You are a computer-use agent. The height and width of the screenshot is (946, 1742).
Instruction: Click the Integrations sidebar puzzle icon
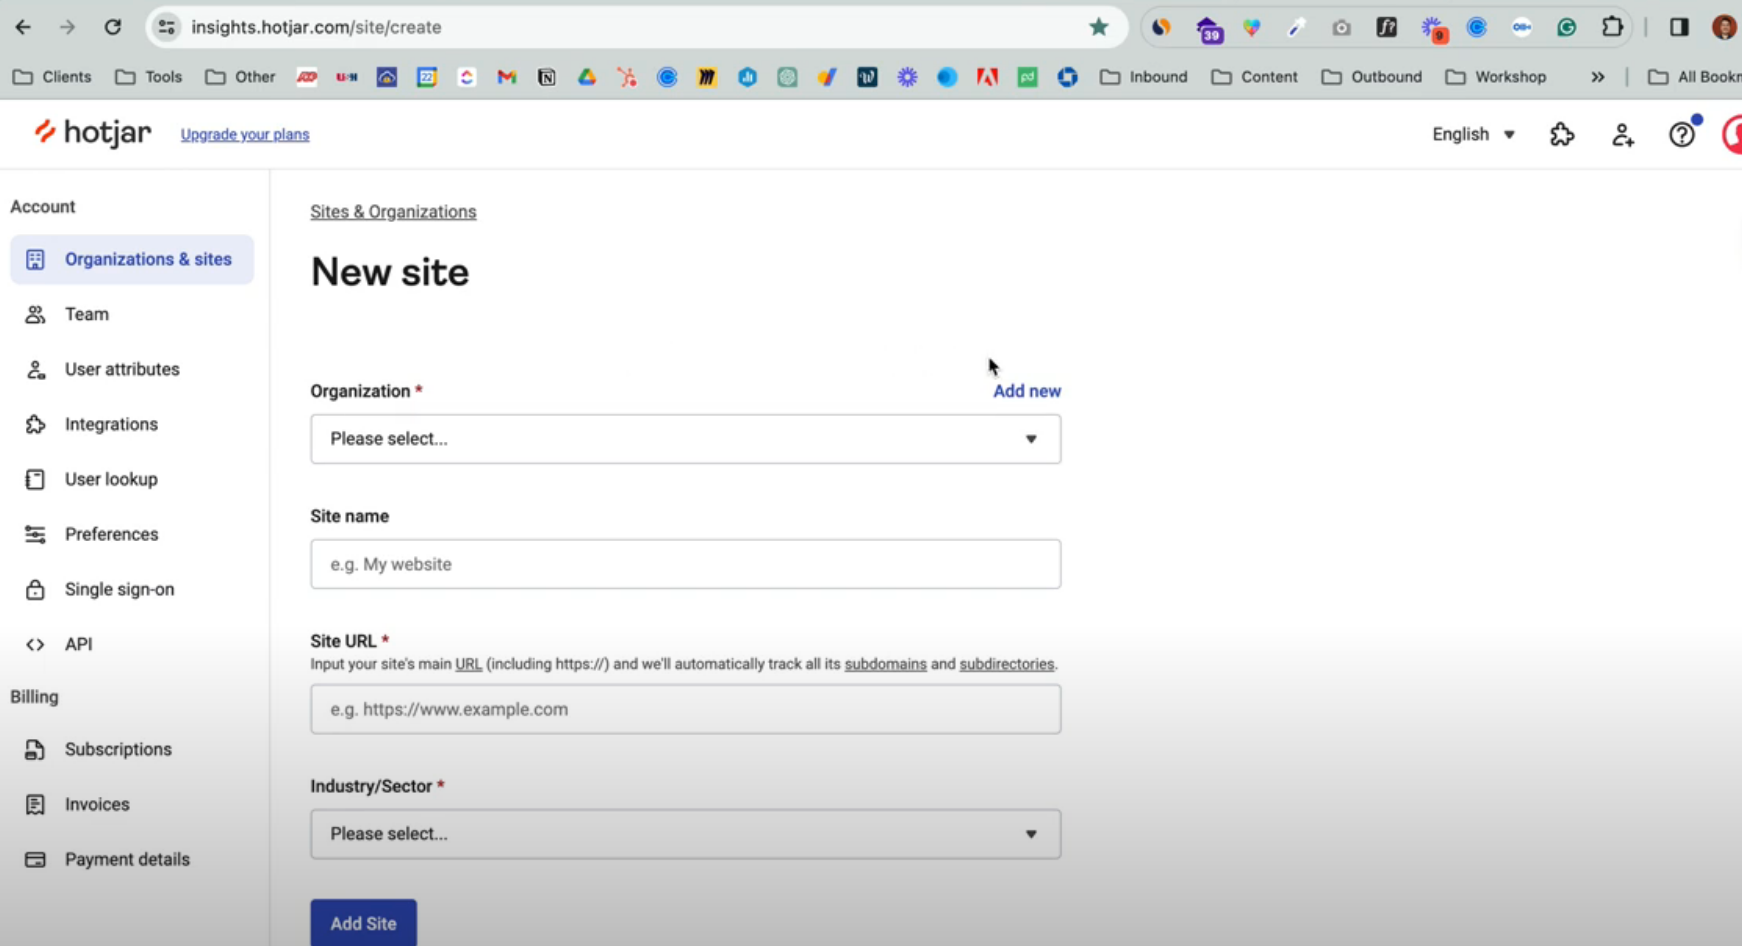(x=35, y=425)
